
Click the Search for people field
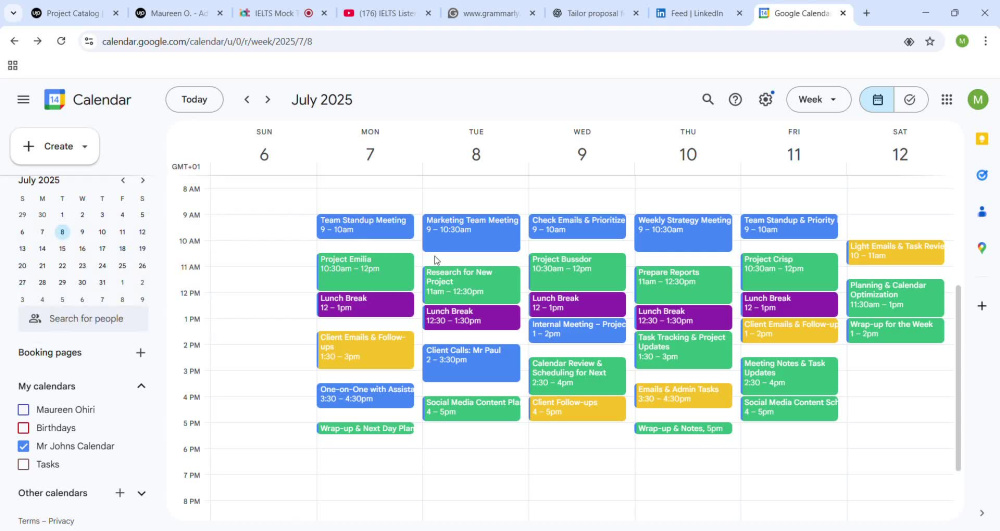coord(83,319)
